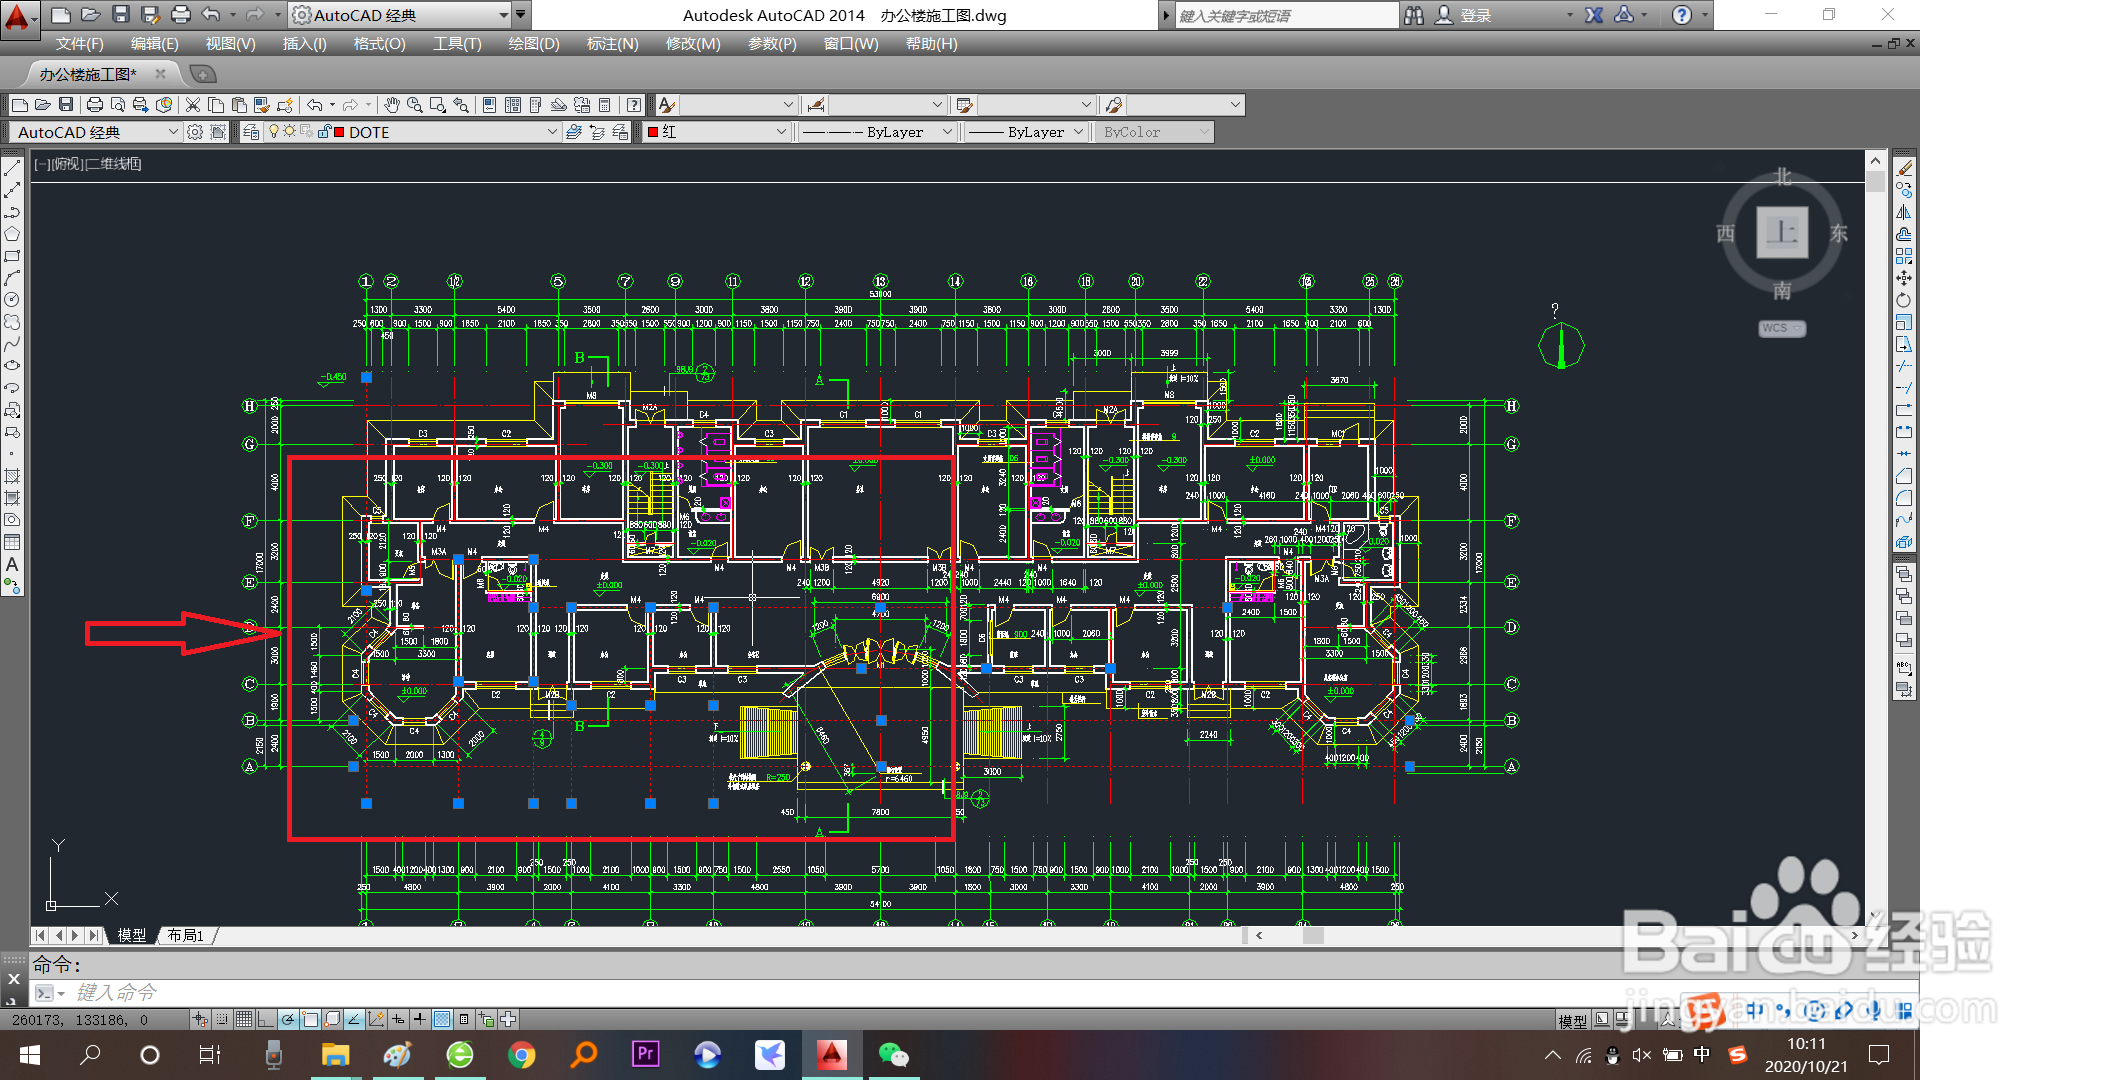The width and height of the screenshot is (2112, 1080).
Task: Toggle Grid Display in status bar
Action: point(244,1019)
